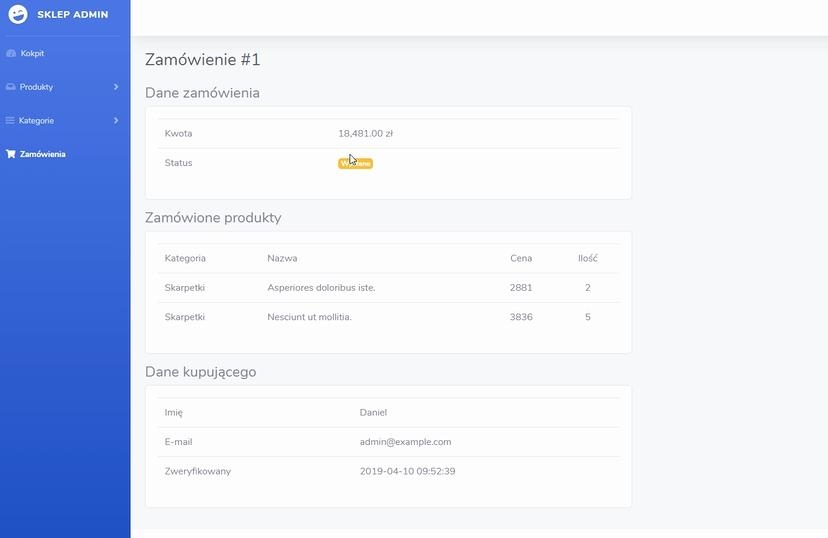Click the yellow order status badge
This screenshot has height=538, width=828.
point(355,163)
